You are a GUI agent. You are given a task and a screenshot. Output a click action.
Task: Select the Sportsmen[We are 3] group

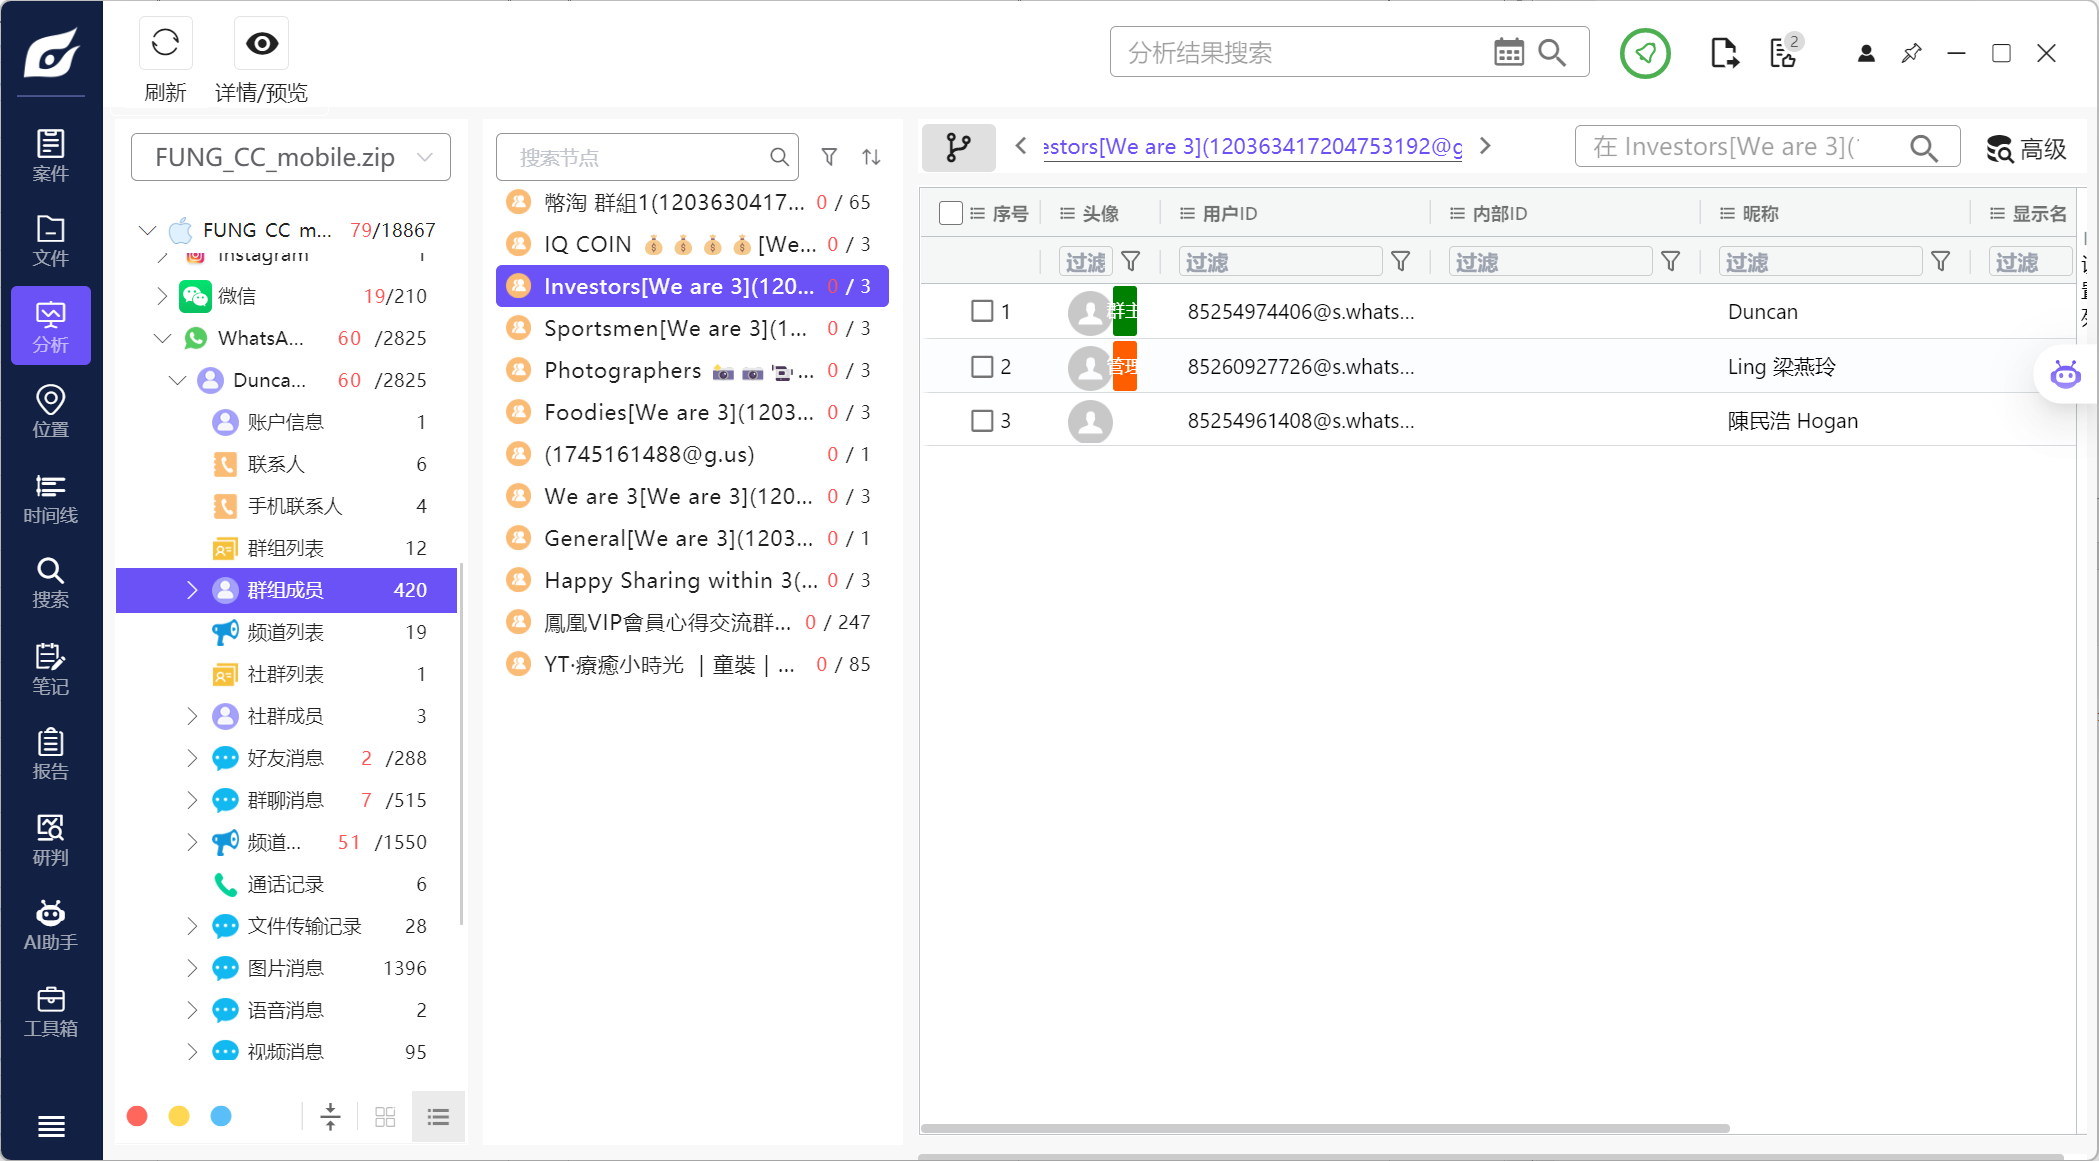tap(675, 328)
